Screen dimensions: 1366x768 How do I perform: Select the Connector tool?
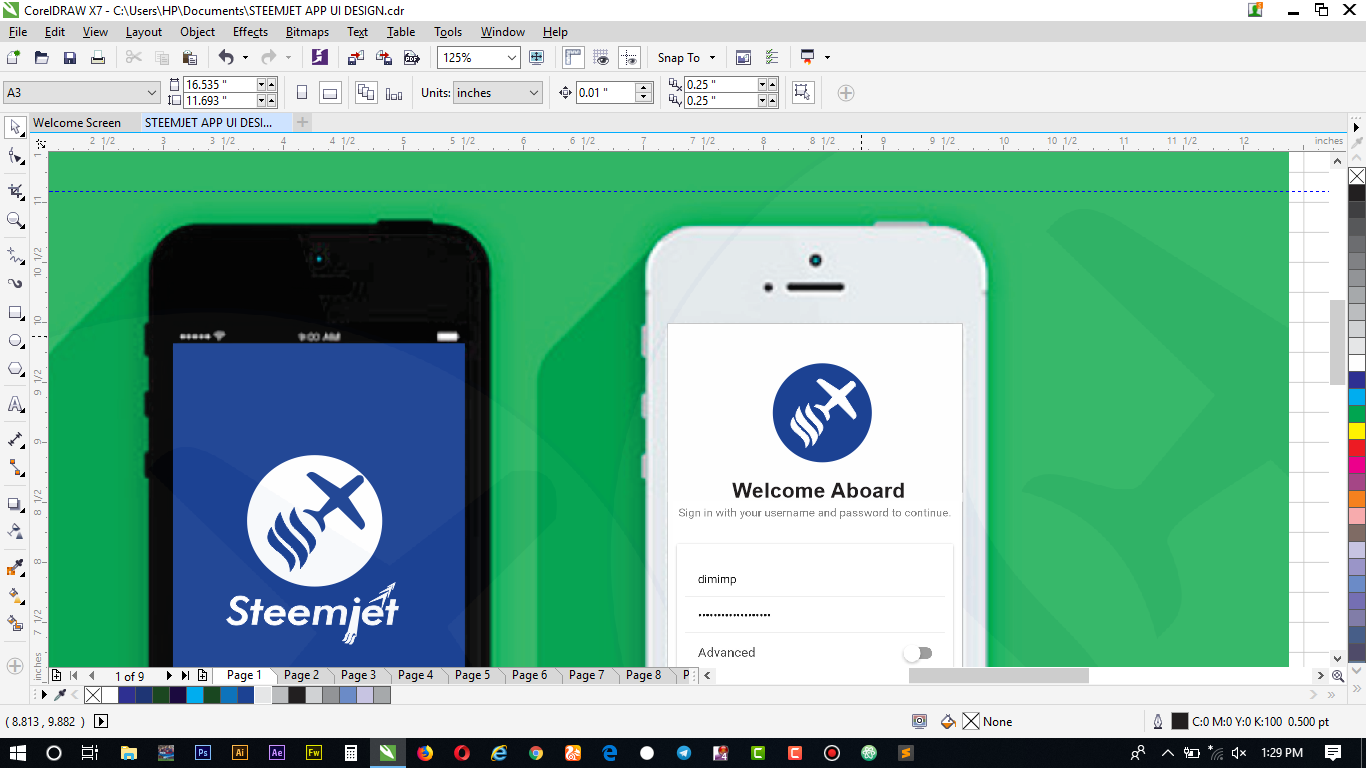(15, 468)
